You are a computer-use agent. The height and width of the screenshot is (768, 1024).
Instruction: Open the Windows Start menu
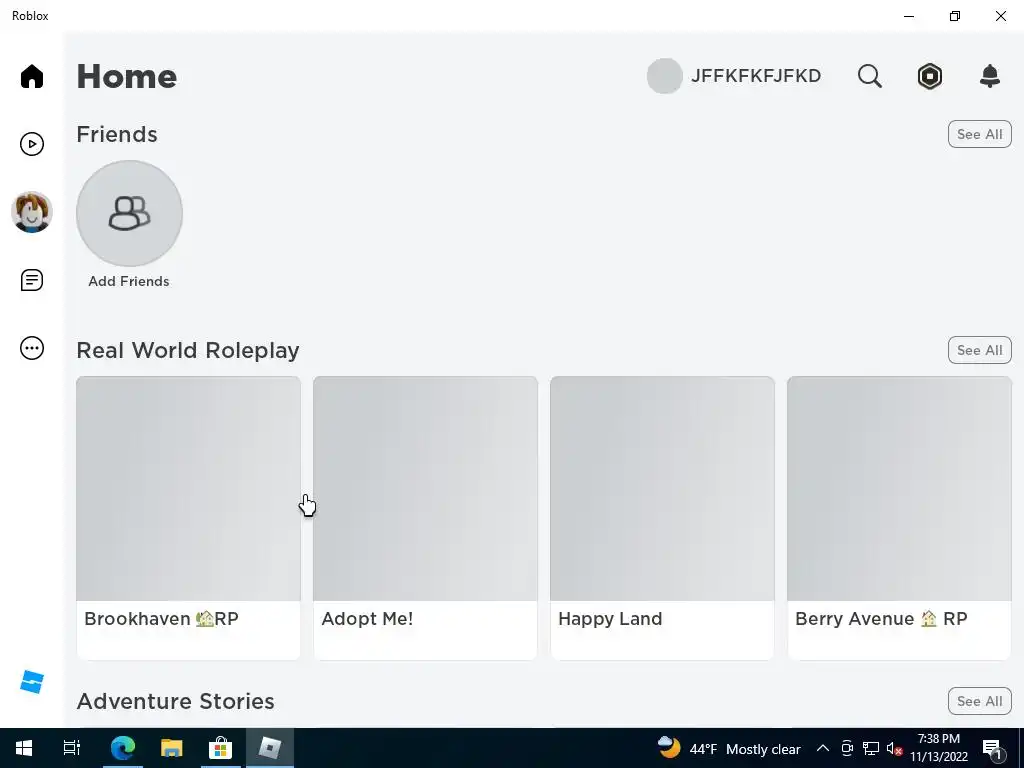click(x=24, y=748)
